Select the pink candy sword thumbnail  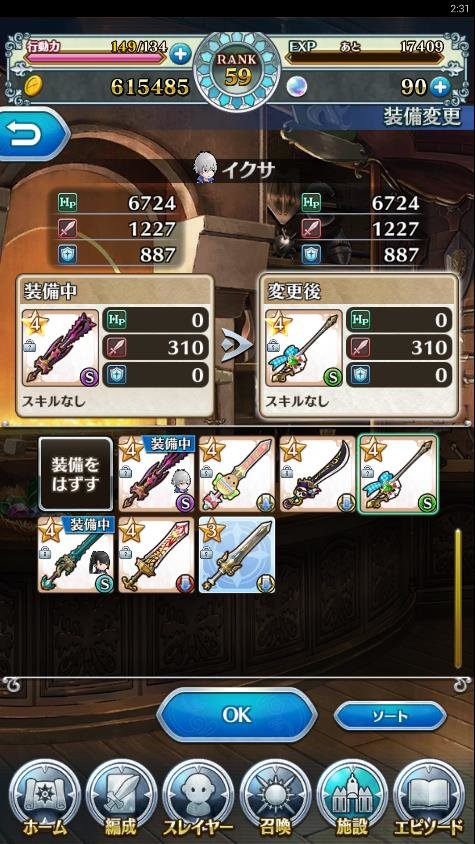[x=236, y=474]
